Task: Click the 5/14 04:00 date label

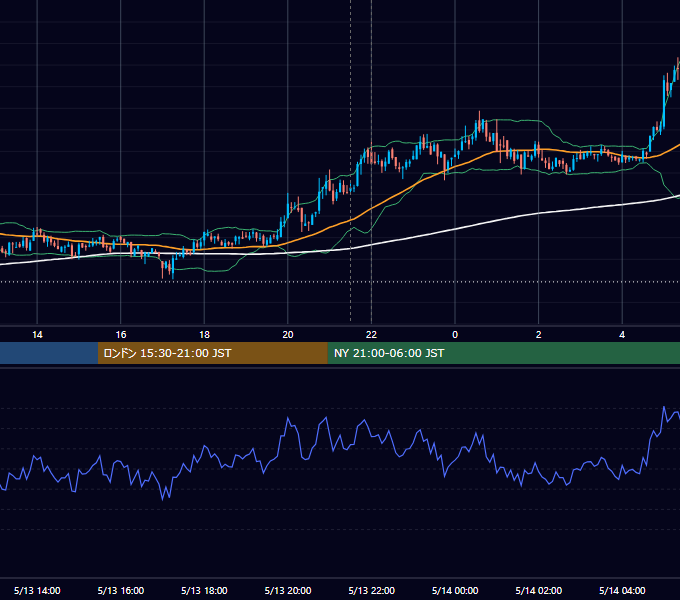Action: [622, 590]
